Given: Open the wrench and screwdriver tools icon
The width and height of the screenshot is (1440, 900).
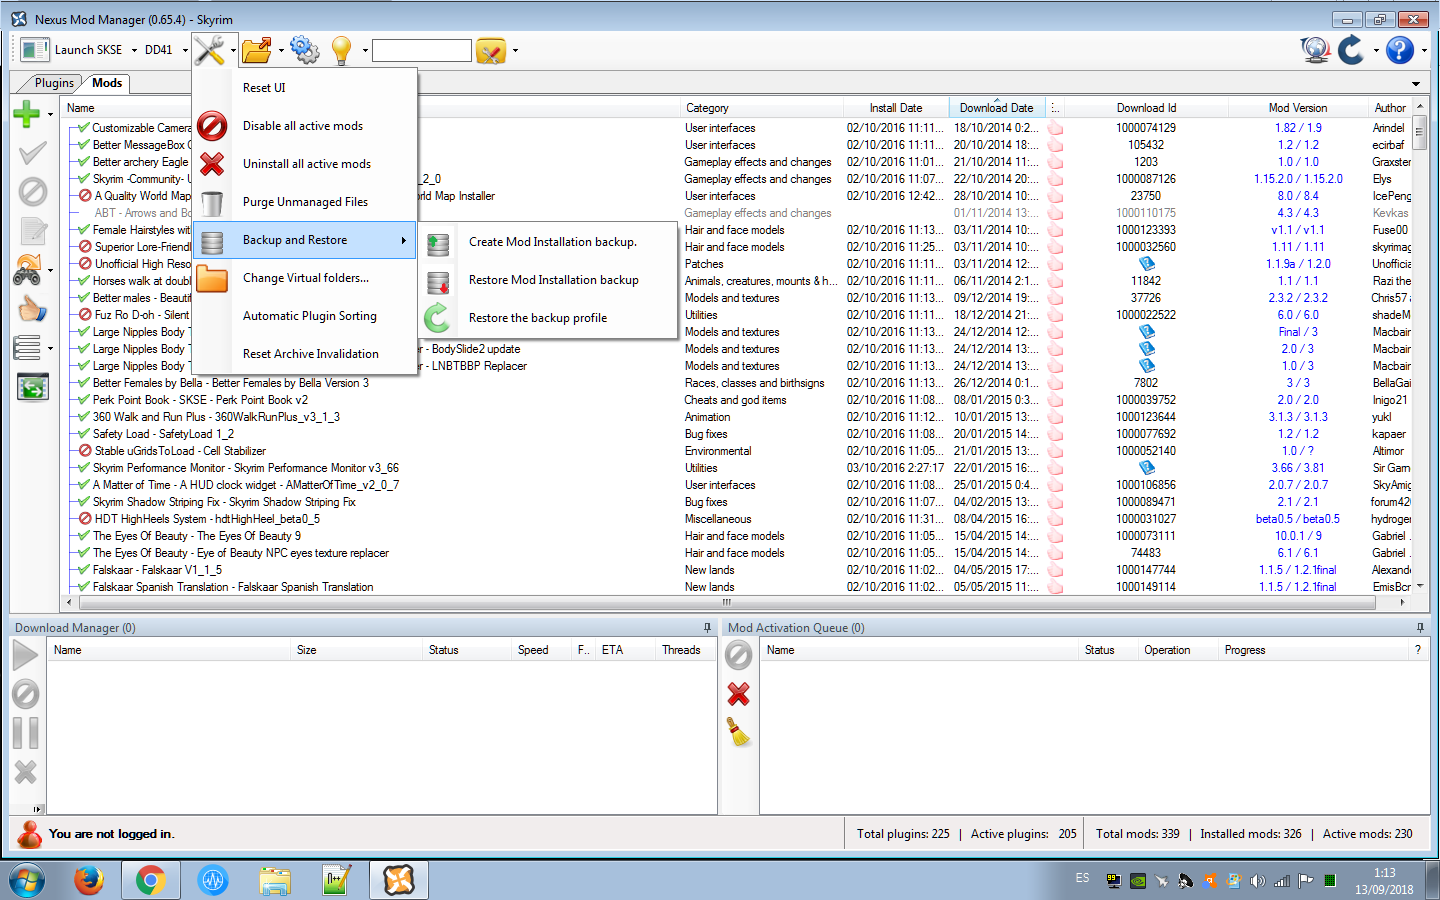Looking at the screenshot, I should 209,50.
